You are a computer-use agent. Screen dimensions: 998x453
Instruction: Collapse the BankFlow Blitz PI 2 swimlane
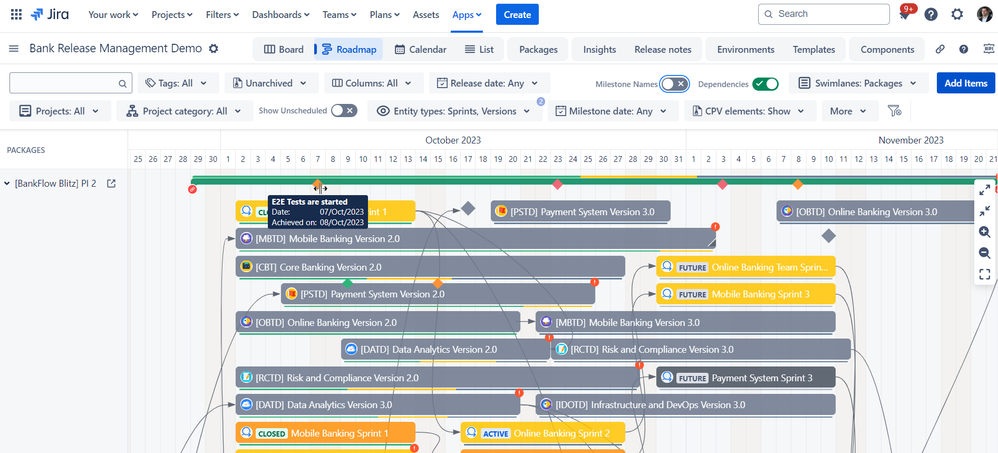(7, 184)
